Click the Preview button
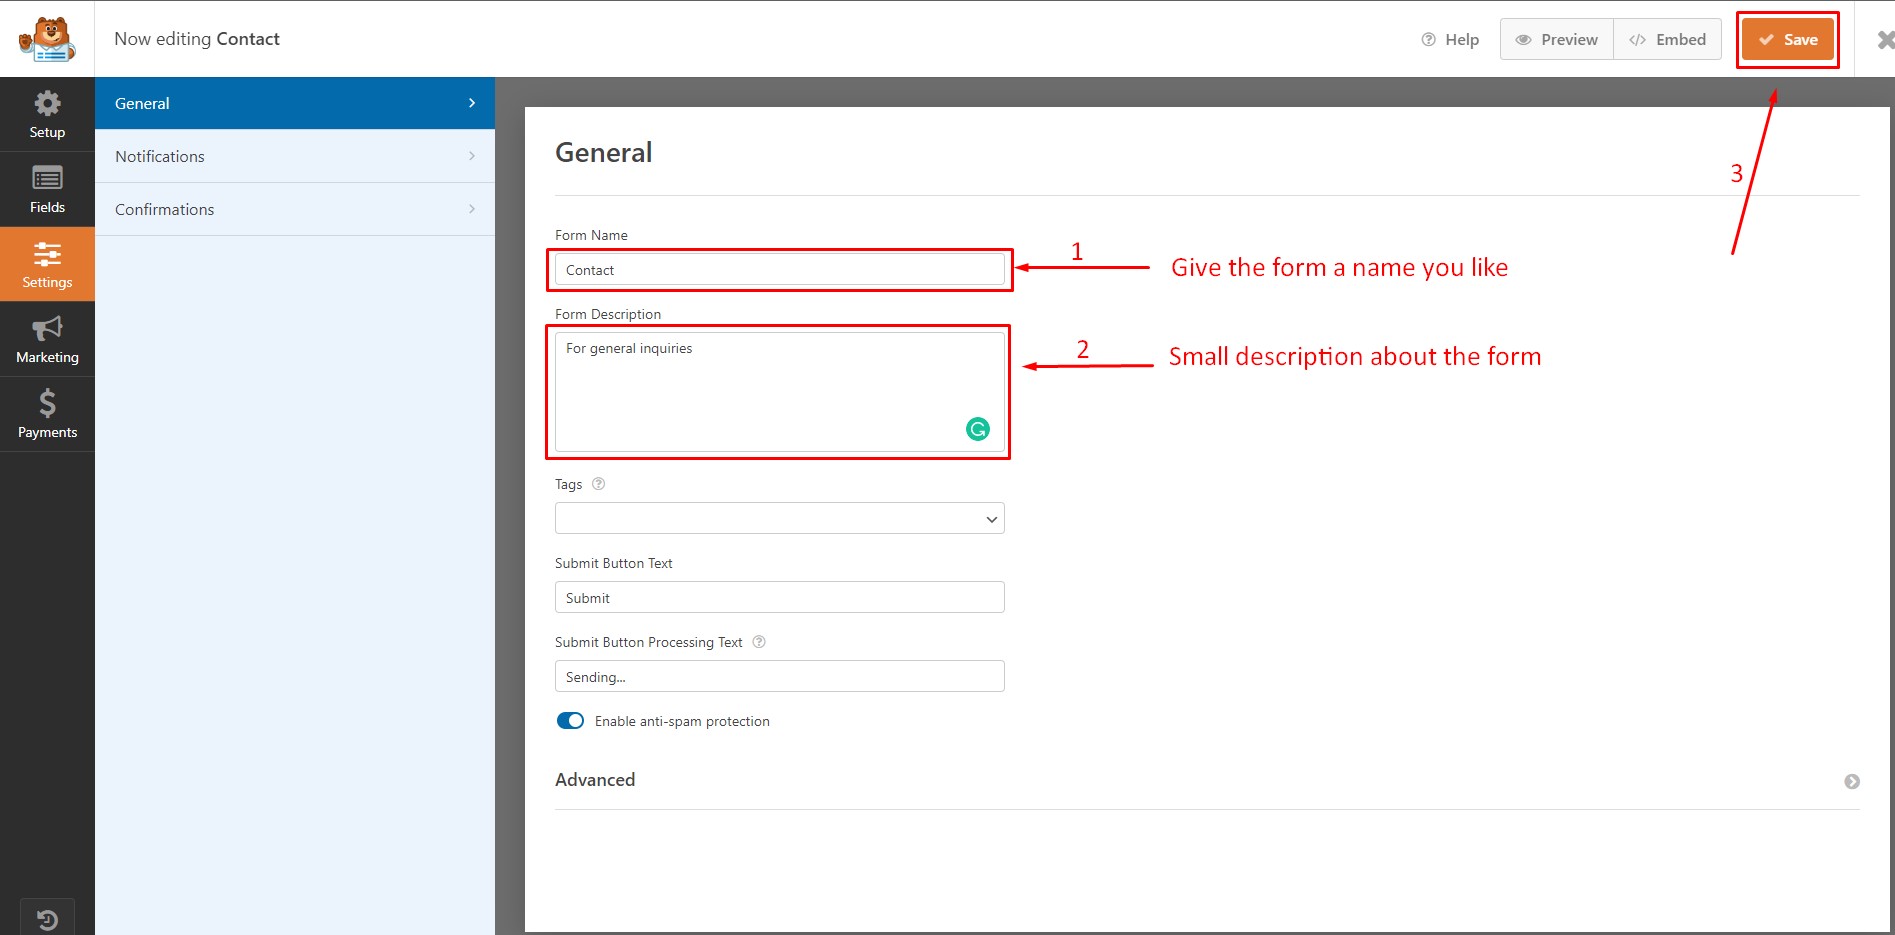 1557,40
